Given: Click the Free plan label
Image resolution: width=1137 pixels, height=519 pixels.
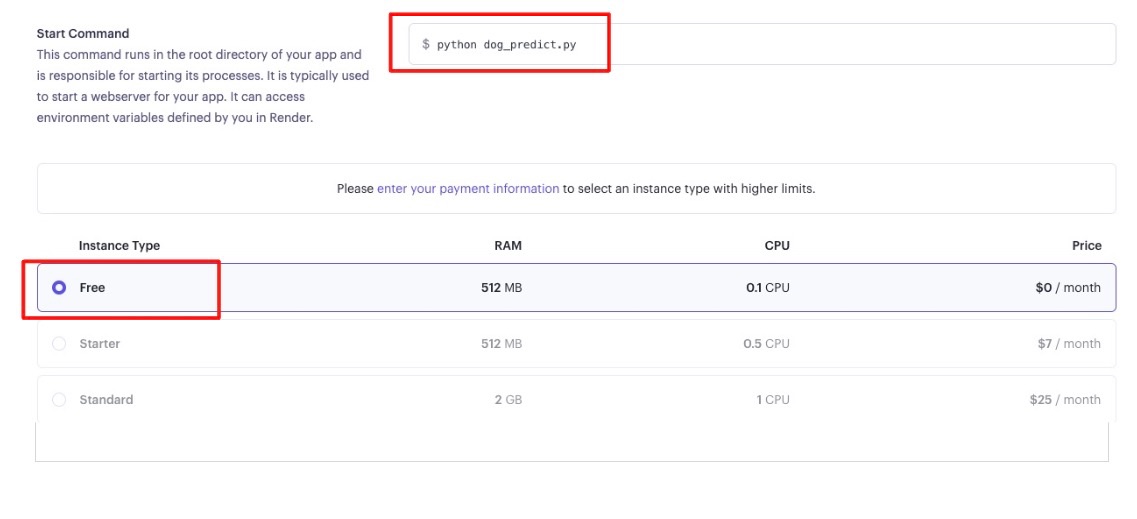Looking at the screenshot, I should pyautogui.click(x=92, y=288).
